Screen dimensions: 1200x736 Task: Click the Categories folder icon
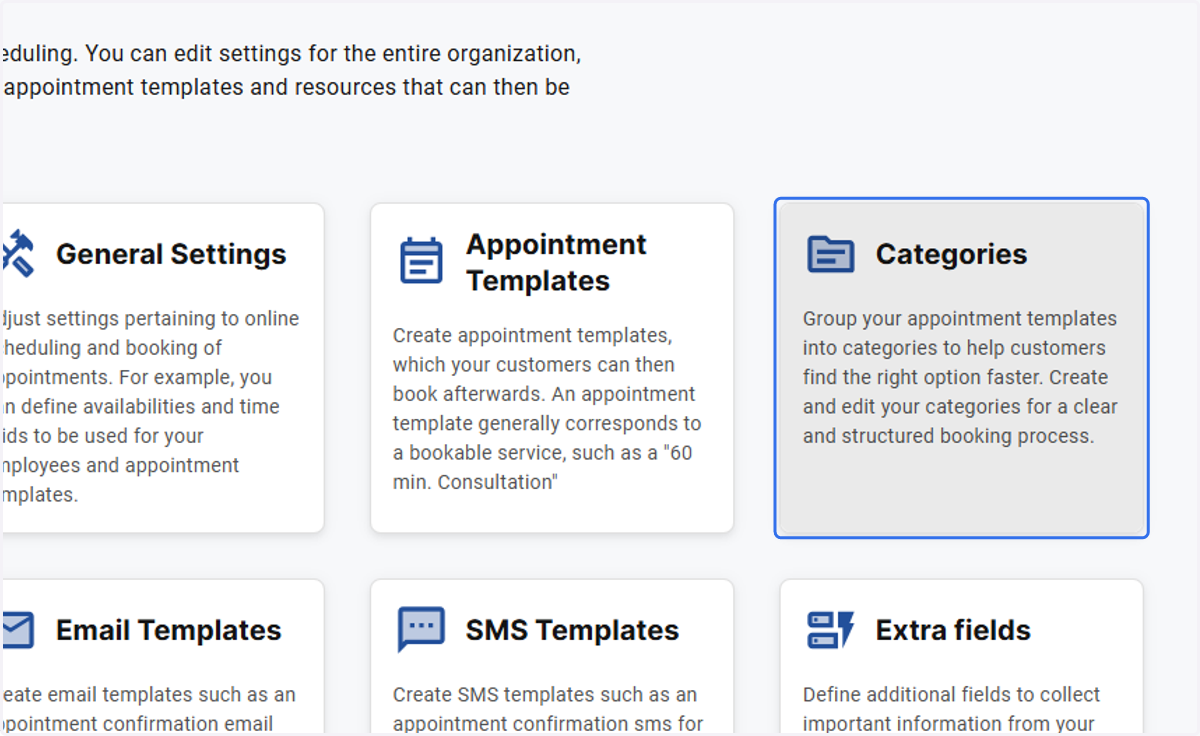[x=831, y=254]
